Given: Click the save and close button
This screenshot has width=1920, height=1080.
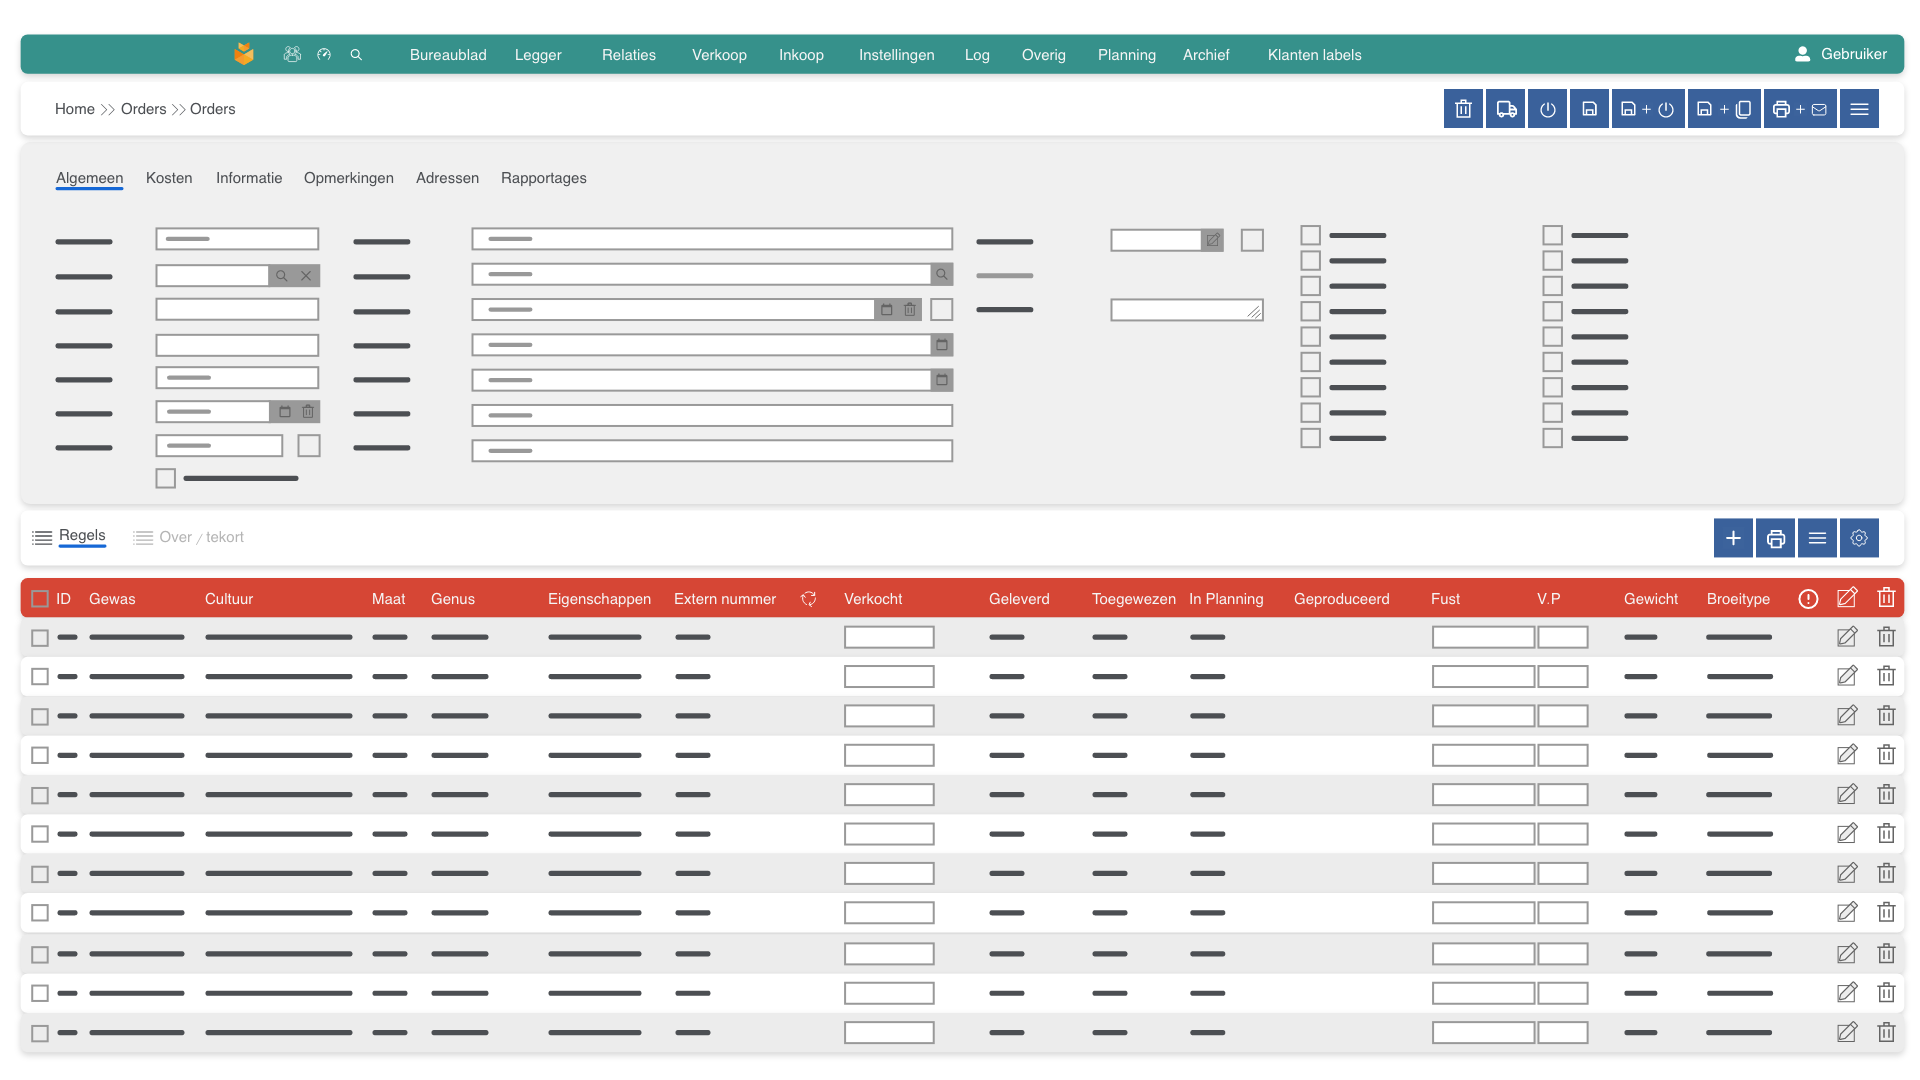Looking at the screenshot, I should pos(1647,109).
